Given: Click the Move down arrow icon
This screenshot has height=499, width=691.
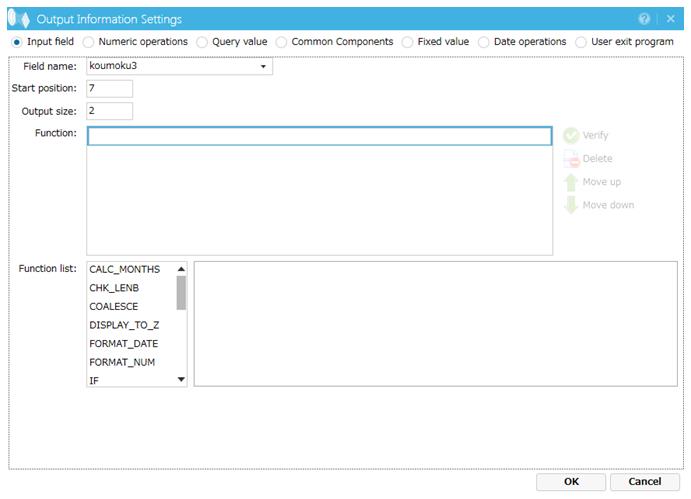Looking at the screenshot, I should (571, 205).
